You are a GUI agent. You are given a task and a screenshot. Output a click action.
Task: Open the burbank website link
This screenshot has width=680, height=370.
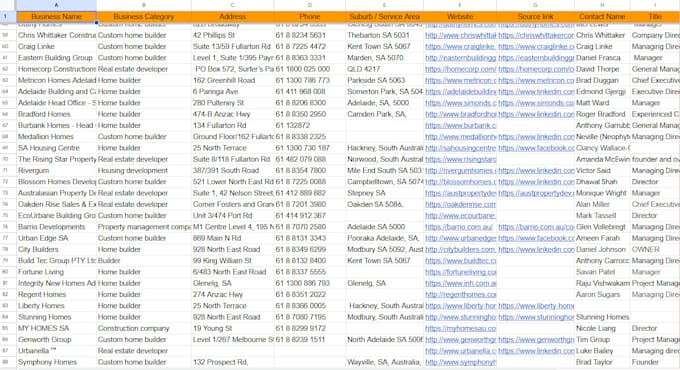coord(461,125)
